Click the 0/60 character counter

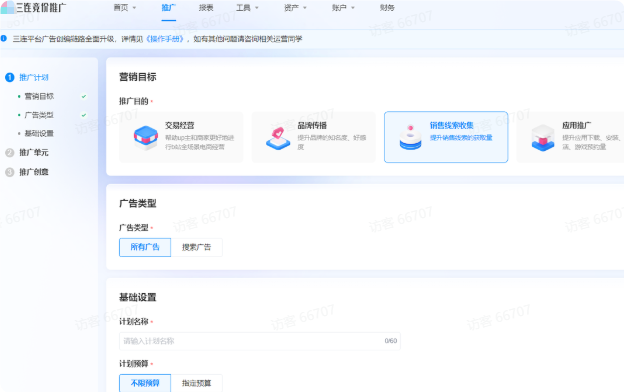390,341
